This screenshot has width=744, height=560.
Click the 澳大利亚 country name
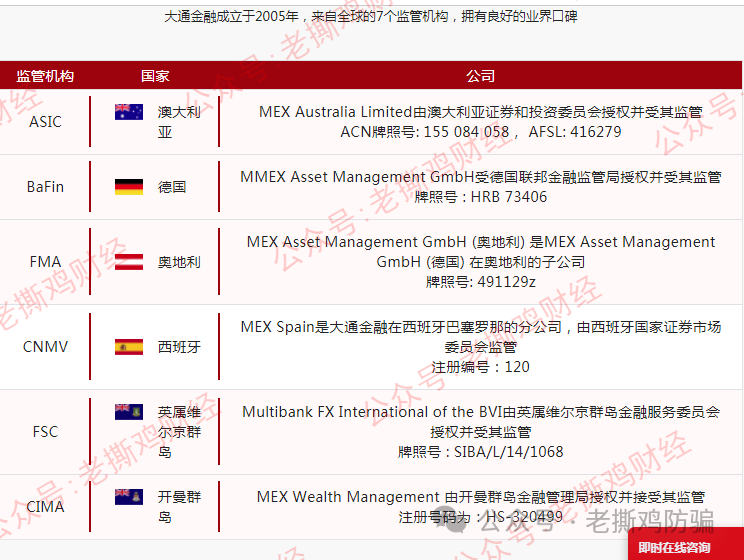tap(179, 121)
